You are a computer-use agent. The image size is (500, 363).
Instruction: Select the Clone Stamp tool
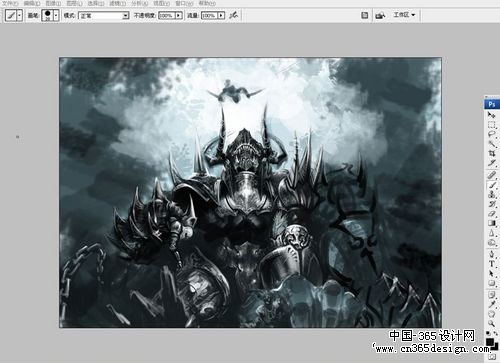pyautogui.click(x=492, y=194)
